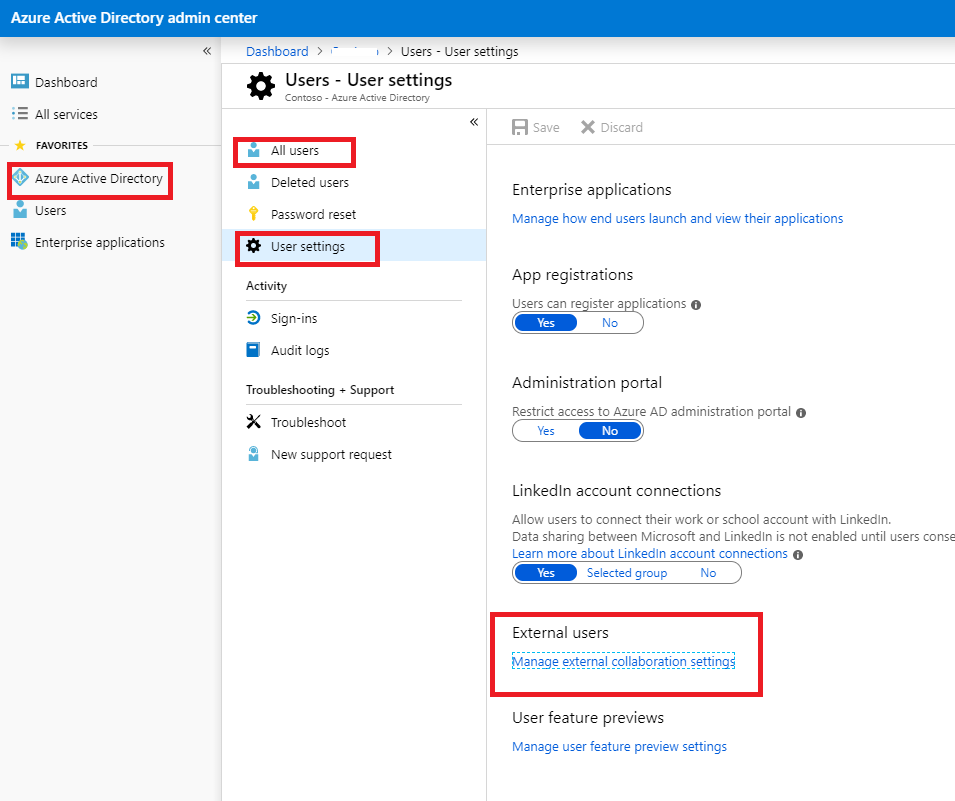The image size is (955, 801).
Task: Click the Dashboard icon in left sidebar
Action: (x=19, y=81)
